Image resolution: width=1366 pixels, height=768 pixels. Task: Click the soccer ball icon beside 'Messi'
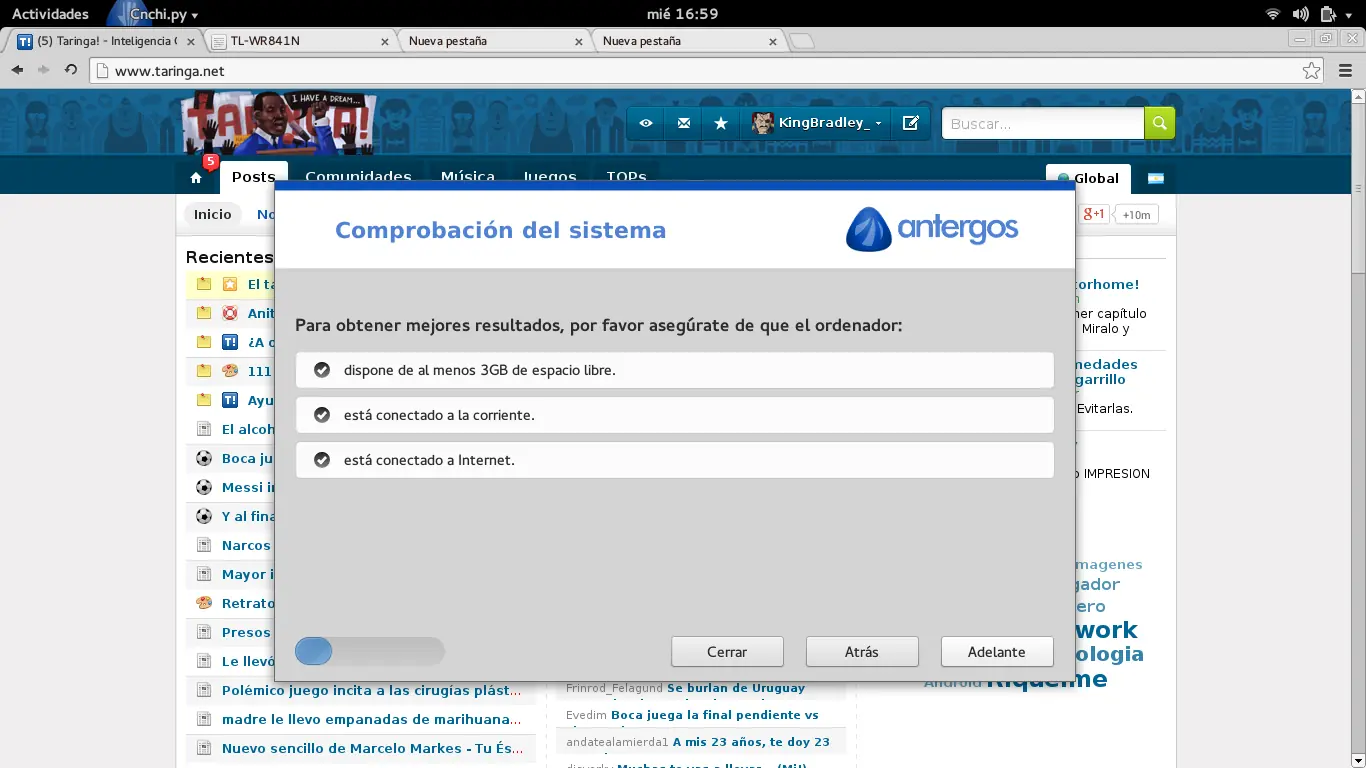pyautogui.click(x=204, y=487)
